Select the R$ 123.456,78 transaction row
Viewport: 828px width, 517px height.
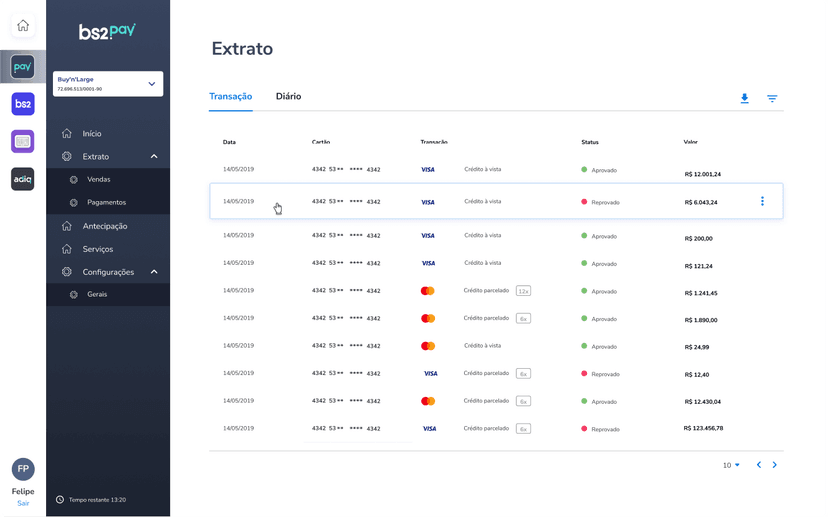click(x=496, y=429)
